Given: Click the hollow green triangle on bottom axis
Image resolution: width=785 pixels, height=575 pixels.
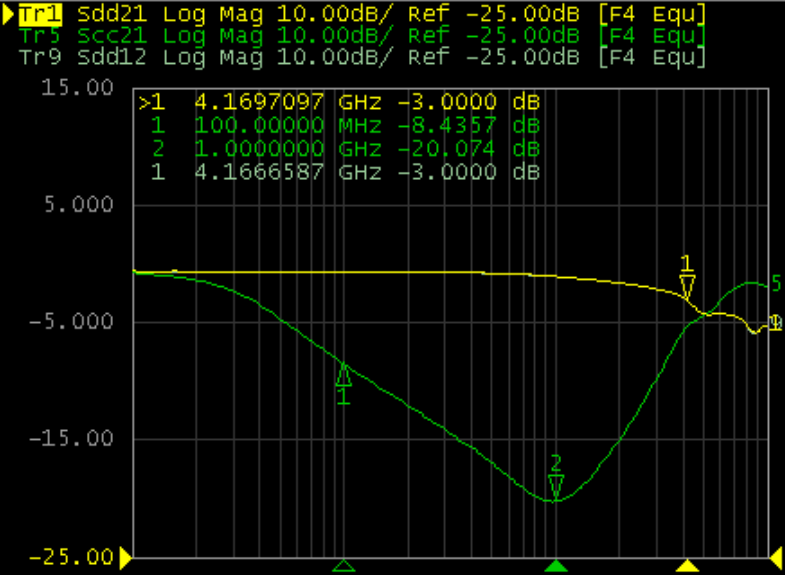Looking at the screenshot, I should click(x=343, y=566).
